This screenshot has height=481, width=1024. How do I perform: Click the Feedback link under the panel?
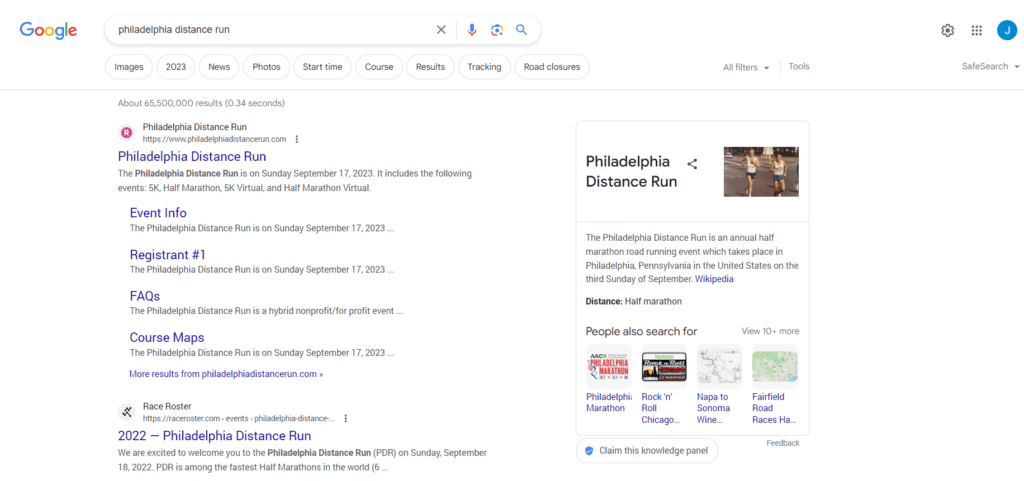pyautogui.click(x=783, y=443)
